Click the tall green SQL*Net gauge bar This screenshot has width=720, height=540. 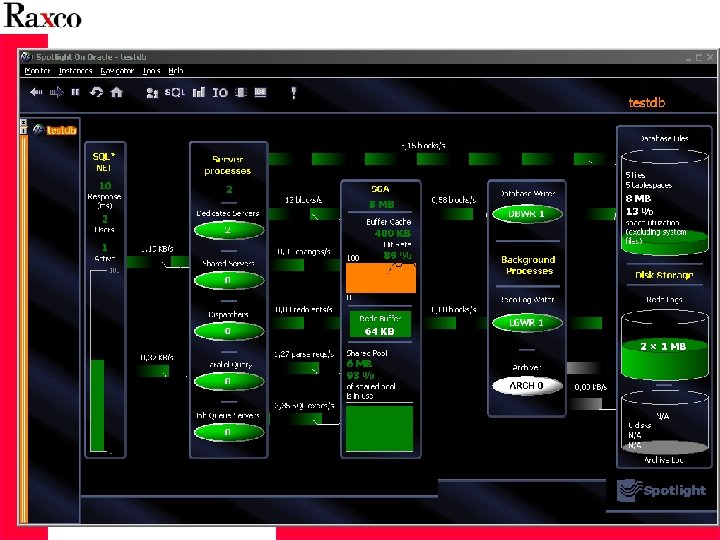point(97,406)
